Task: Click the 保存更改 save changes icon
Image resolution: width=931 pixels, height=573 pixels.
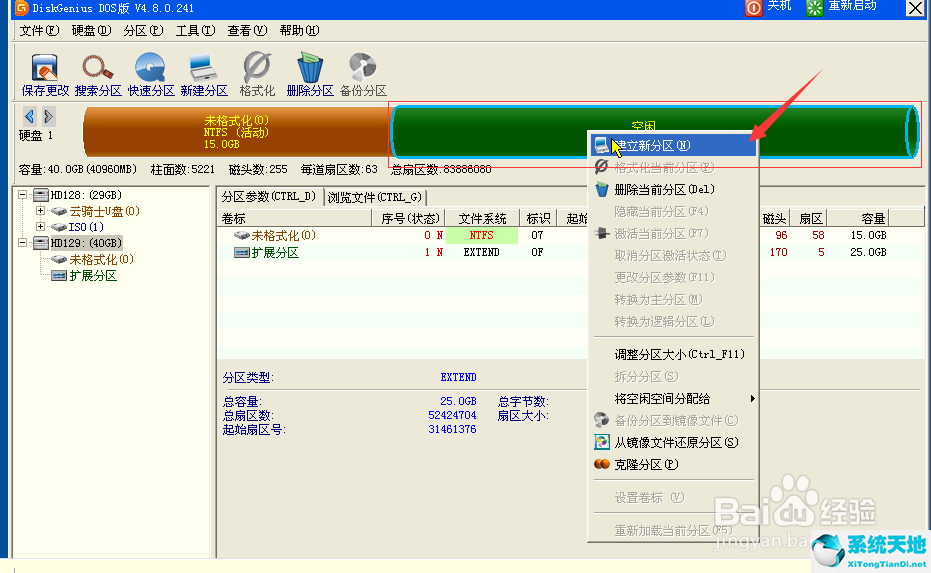Action: click(x=45, y=74)
